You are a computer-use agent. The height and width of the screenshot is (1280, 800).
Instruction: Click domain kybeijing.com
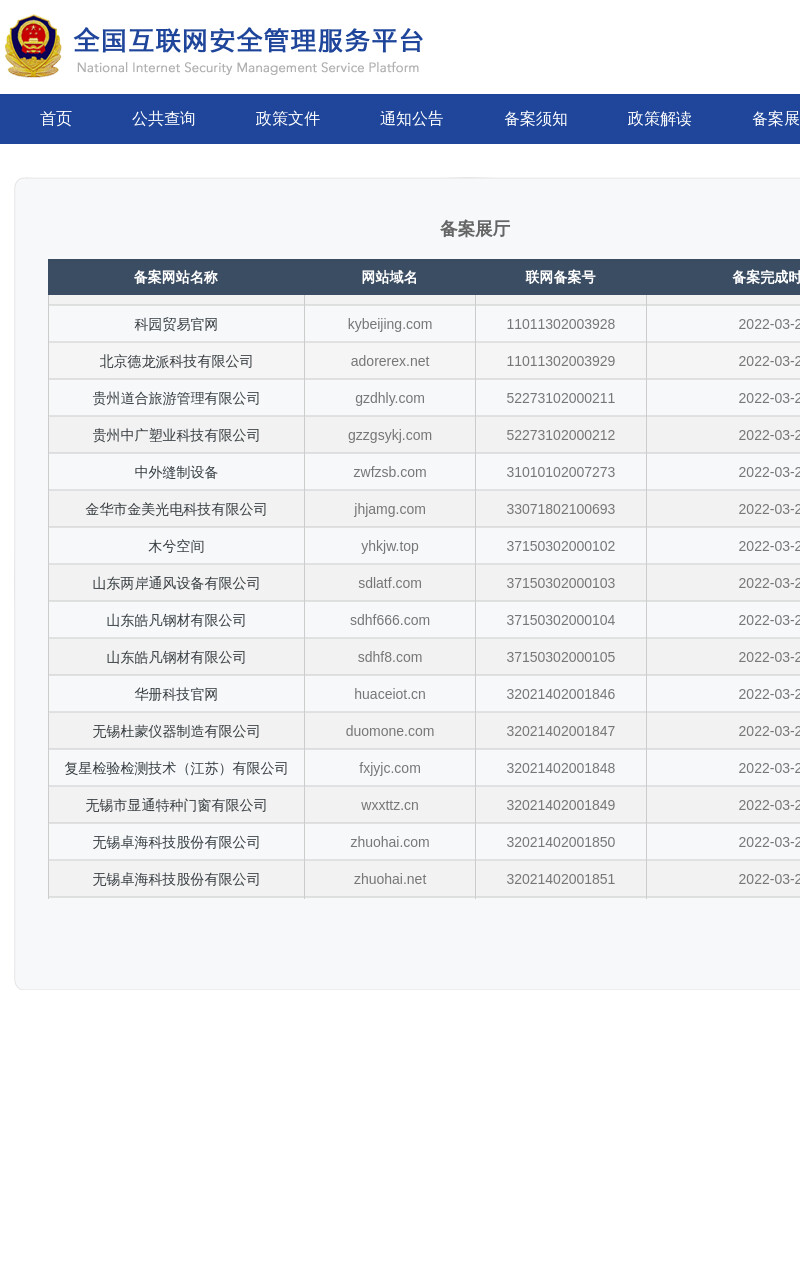point(390,324)
